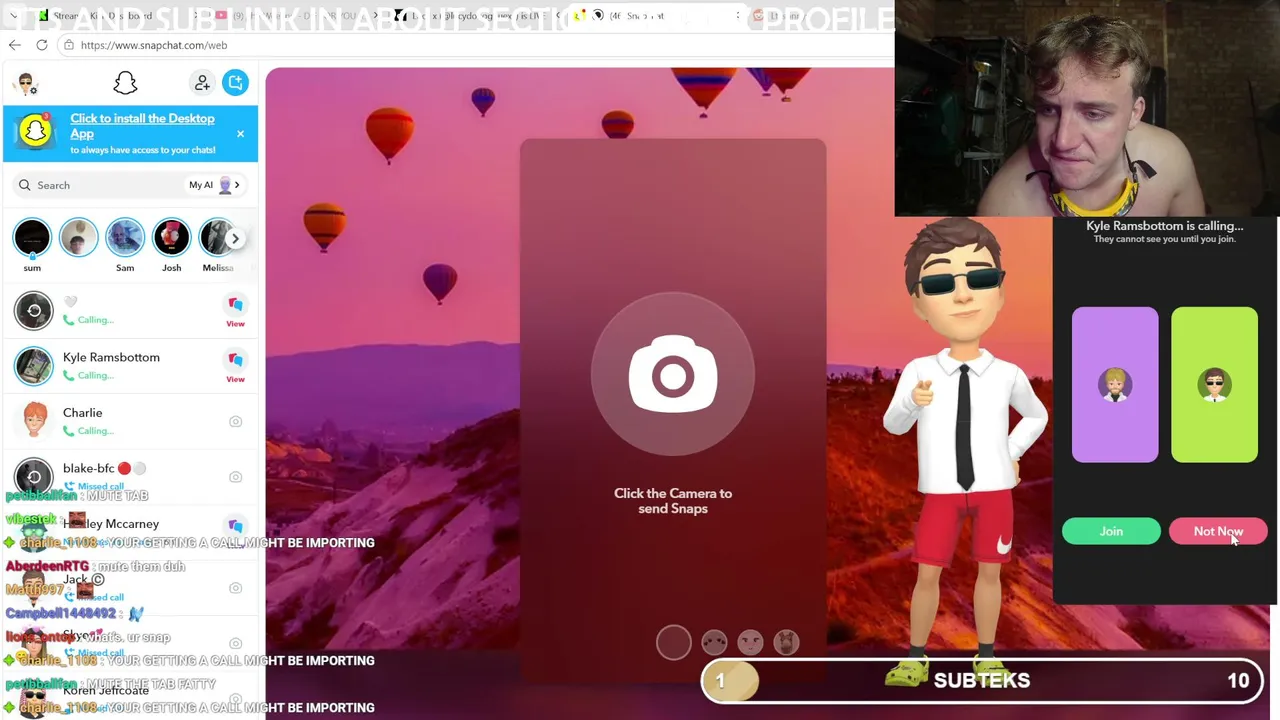
Task: Click Kyle Ramsbottom's avatar in chat list
Action: tap(34, 366)
